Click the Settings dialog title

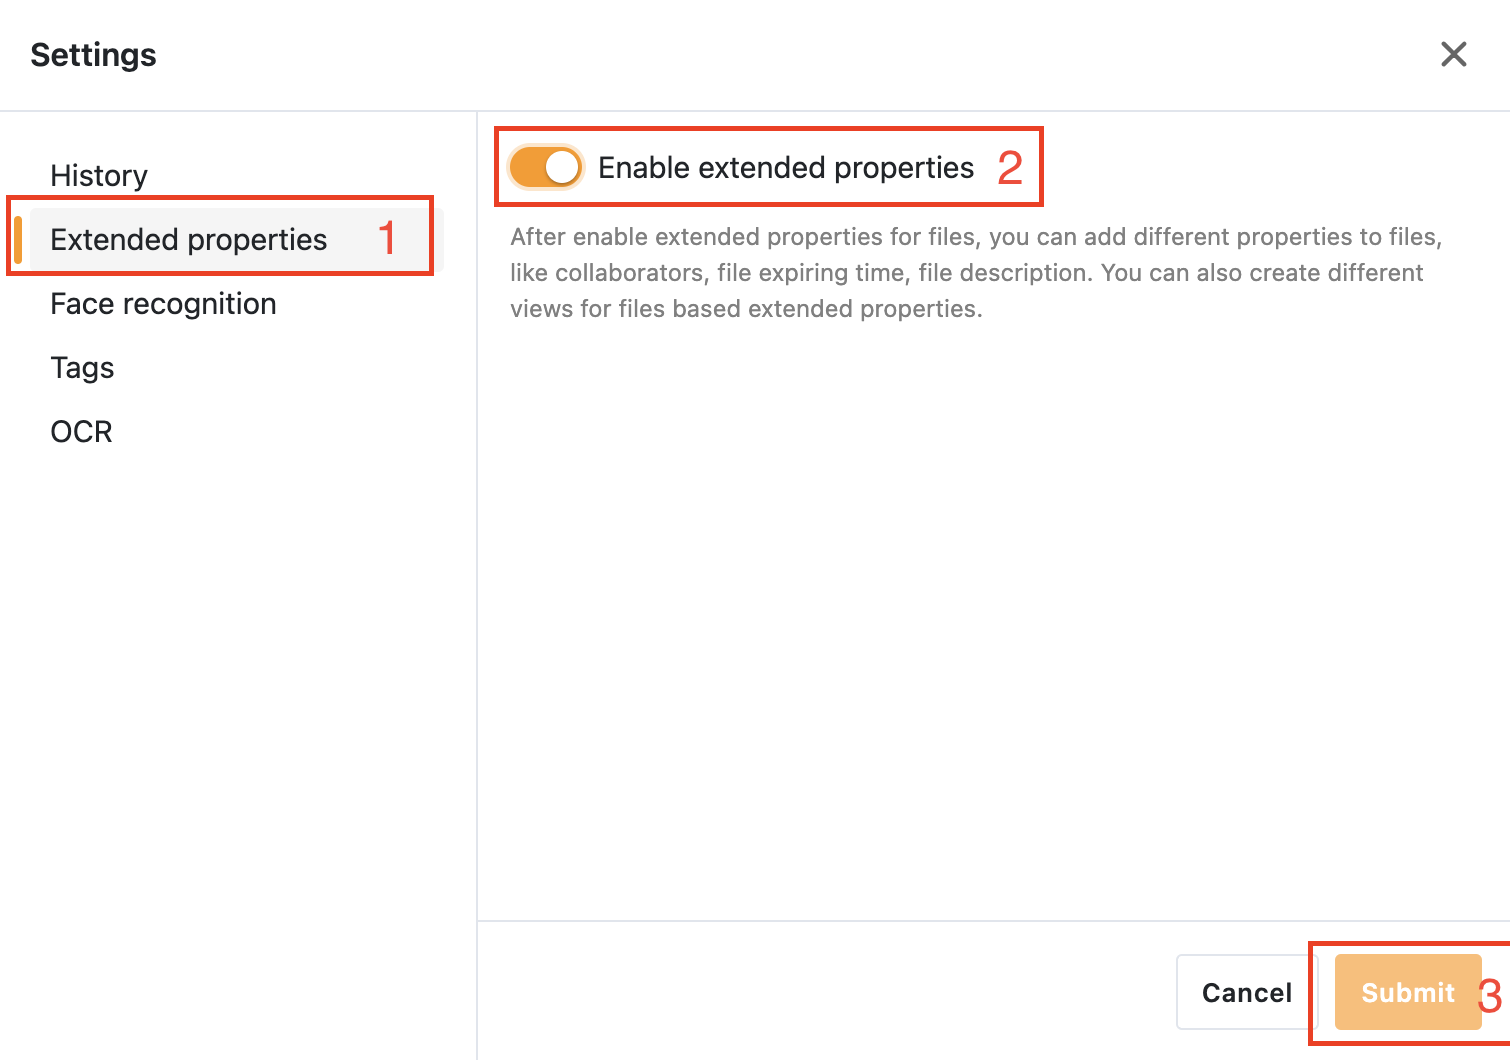coord(93,55)
